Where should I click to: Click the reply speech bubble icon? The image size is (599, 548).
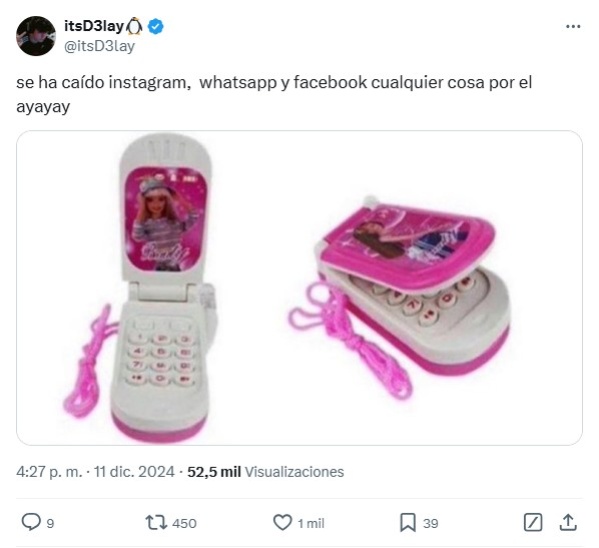coord(31,522)
